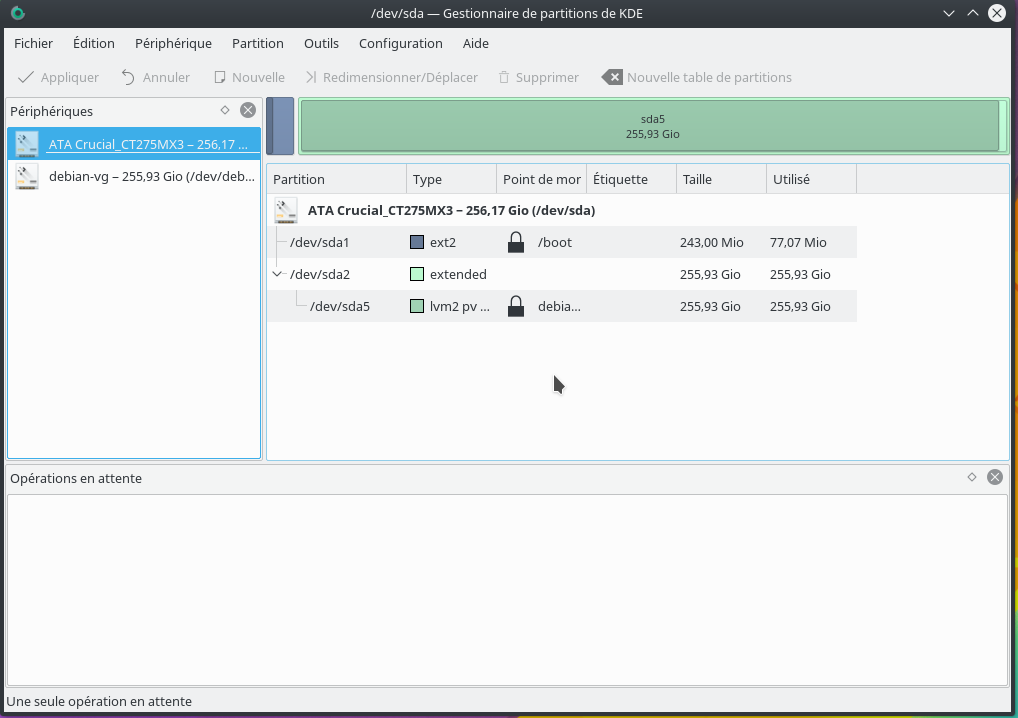Click Nouvelle table de partitions icon
The width and height of the screenshot is (1018, 718).
click(x=612, y=77)
